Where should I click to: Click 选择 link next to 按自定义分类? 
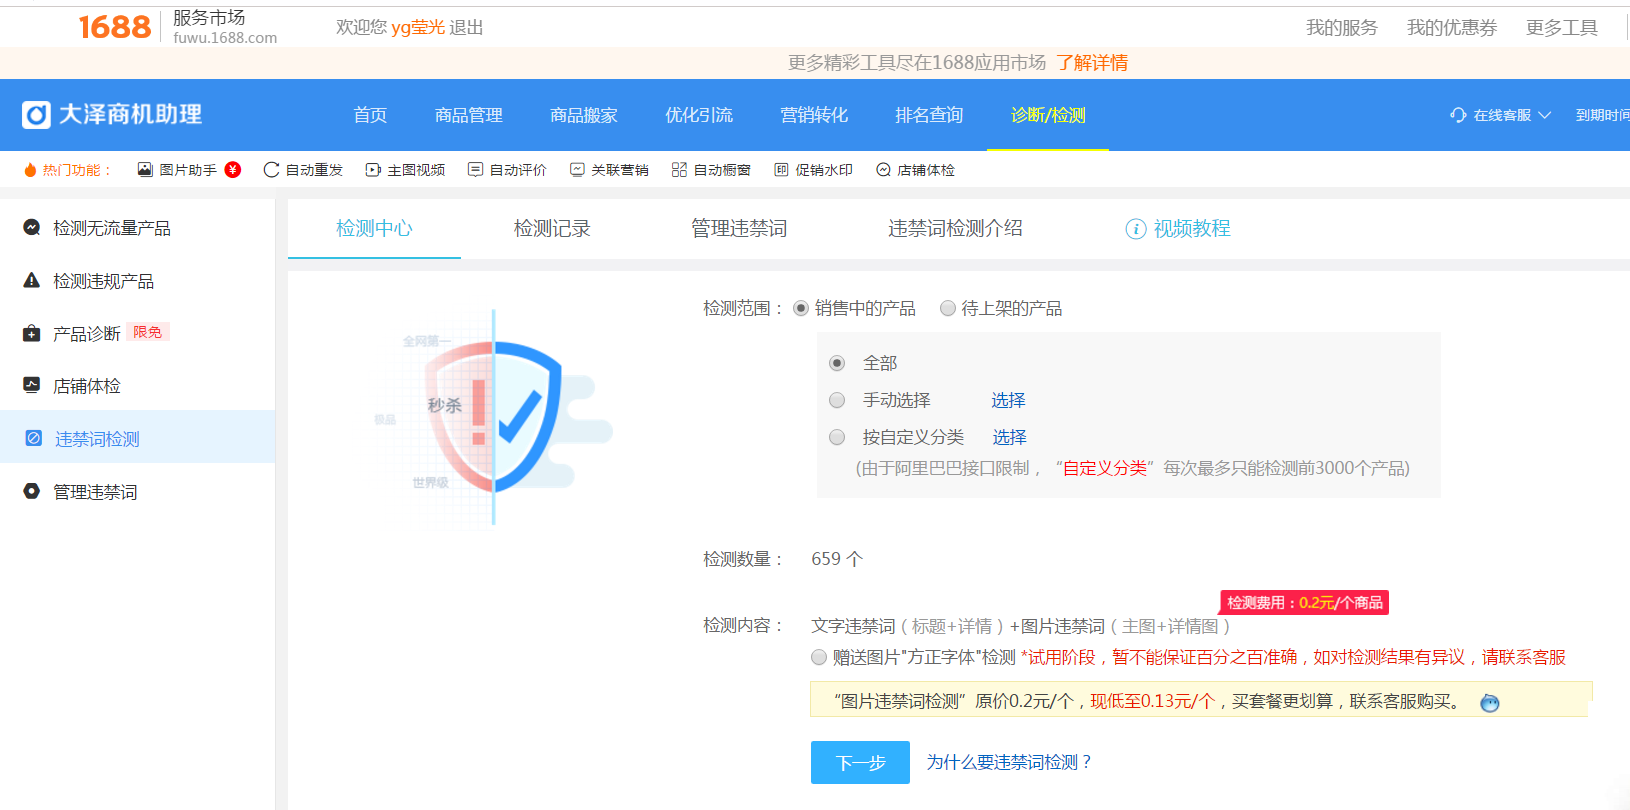click(x=1009, y=437)
